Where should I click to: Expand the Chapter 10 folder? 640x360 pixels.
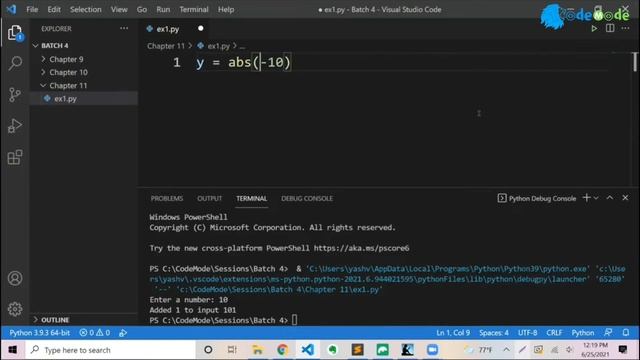(68, 72)
